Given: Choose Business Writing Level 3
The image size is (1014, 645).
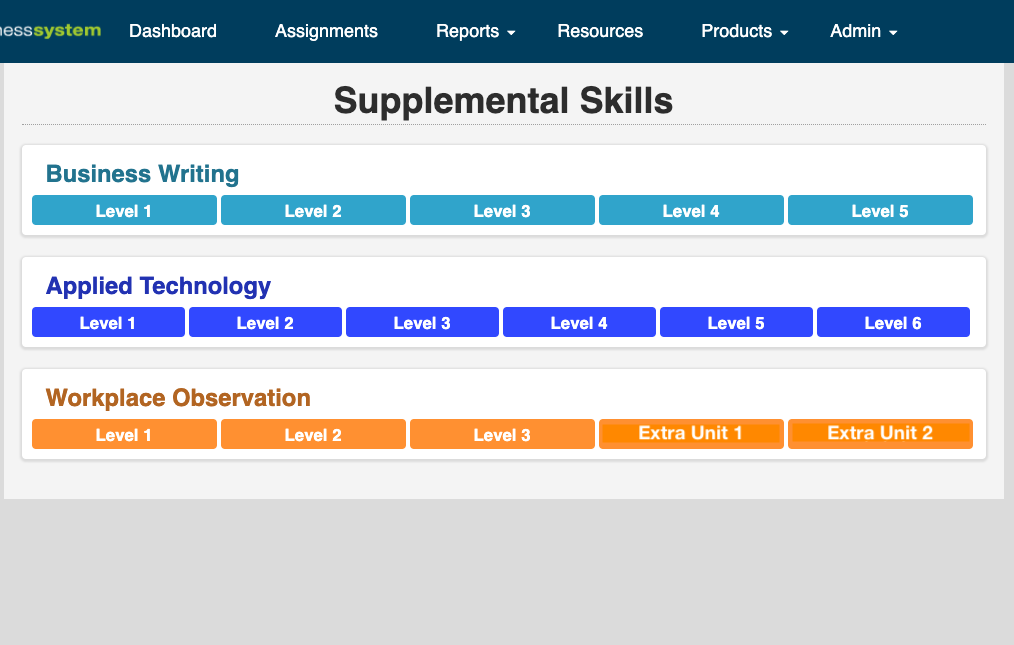Looking at the screenshot, I should coord(502,210).
